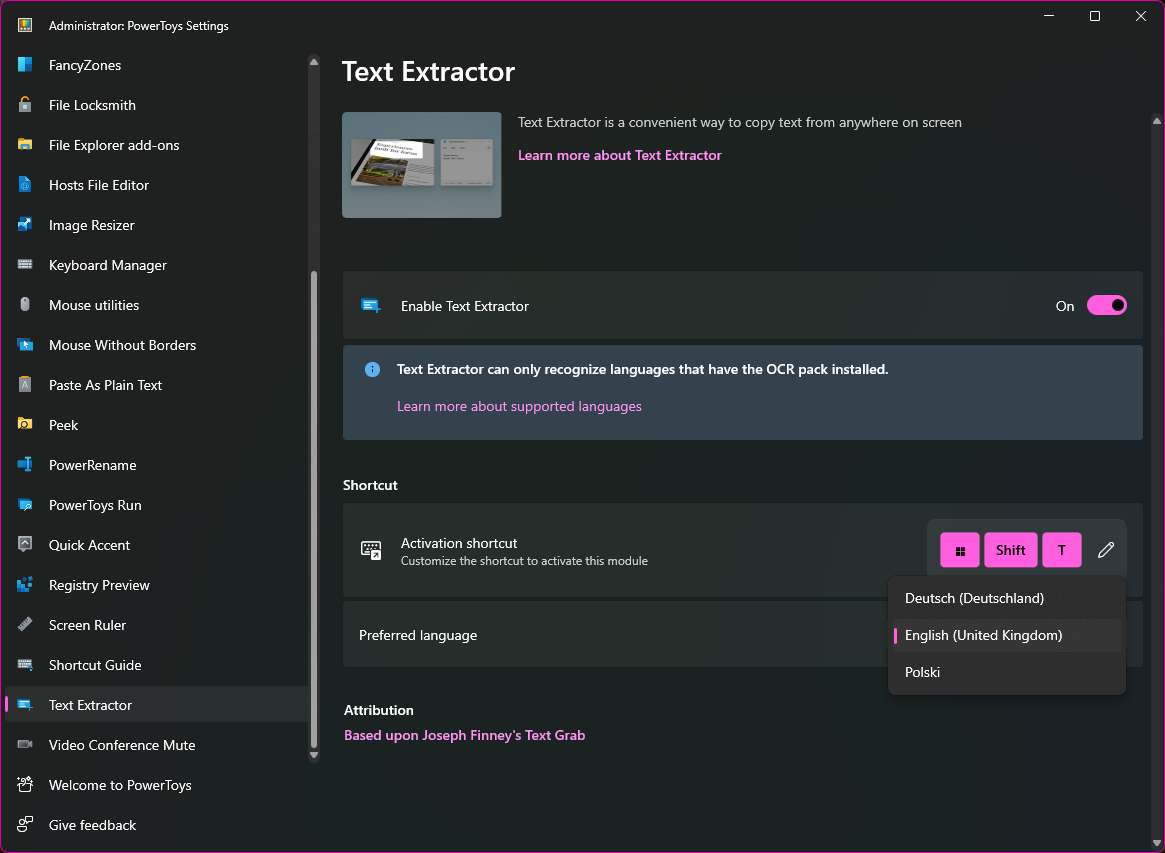Click the main pane scrollbar down arrow
This screenshot has width=1165, height=853.
1156,843
